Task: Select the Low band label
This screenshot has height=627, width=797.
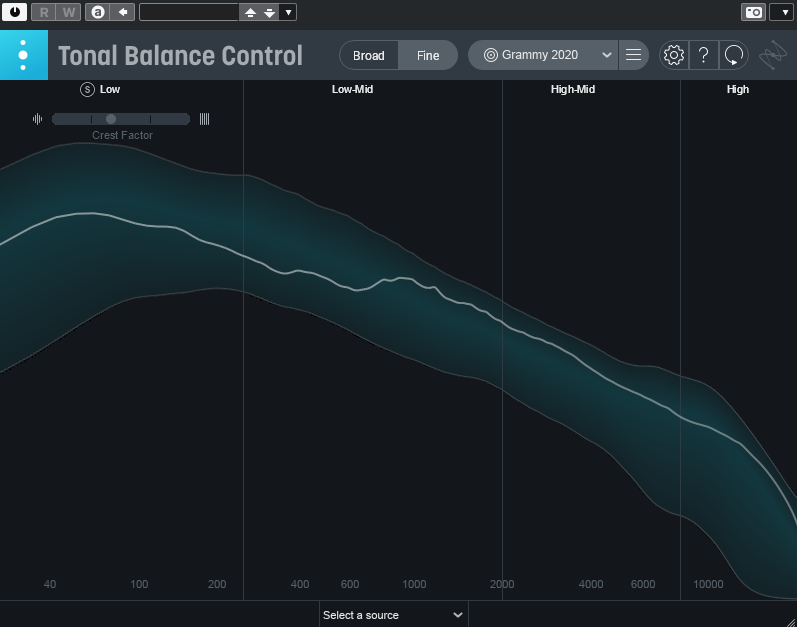Action: tap(110, 89)
